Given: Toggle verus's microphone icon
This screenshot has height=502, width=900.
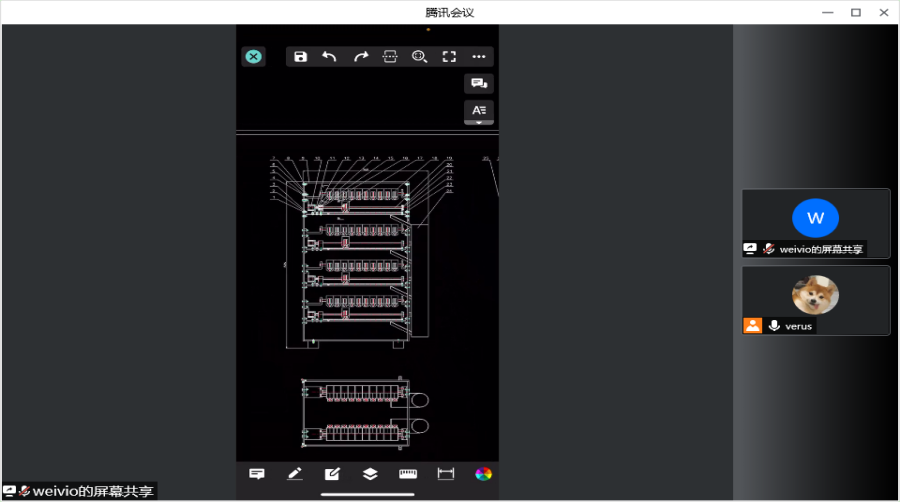Looking at the screenshot, I should click(774, 326).
